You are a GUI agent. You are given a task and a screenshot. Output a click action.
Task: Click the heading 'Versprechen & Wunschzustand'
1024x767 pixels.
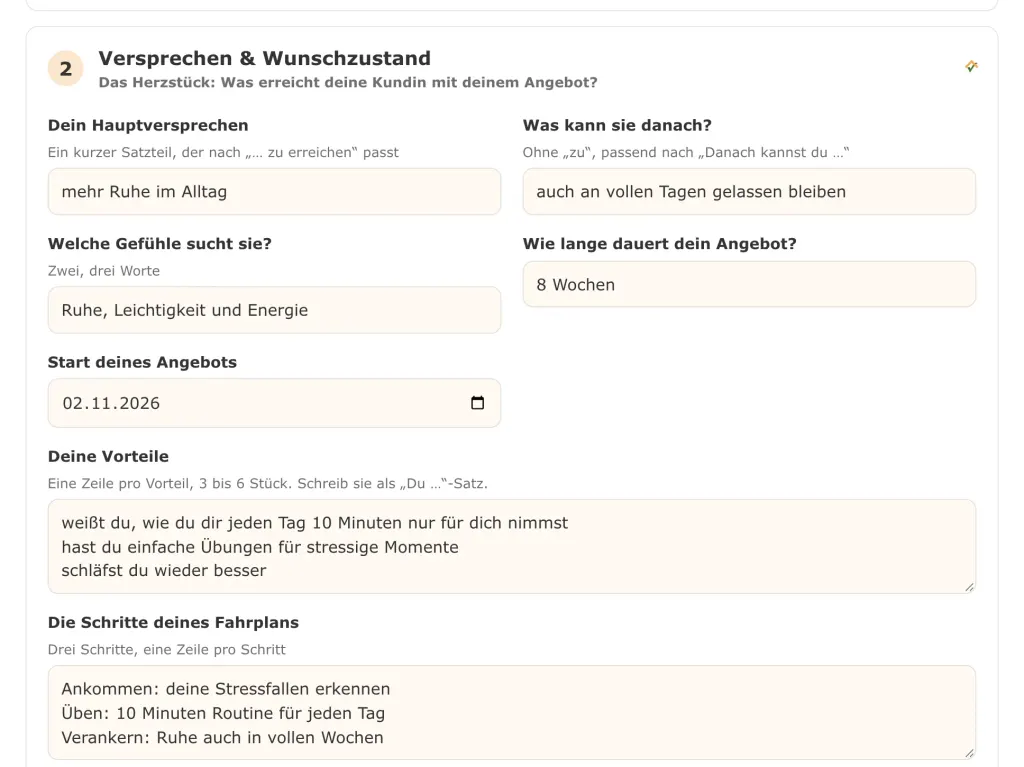(x=264, y=58)
